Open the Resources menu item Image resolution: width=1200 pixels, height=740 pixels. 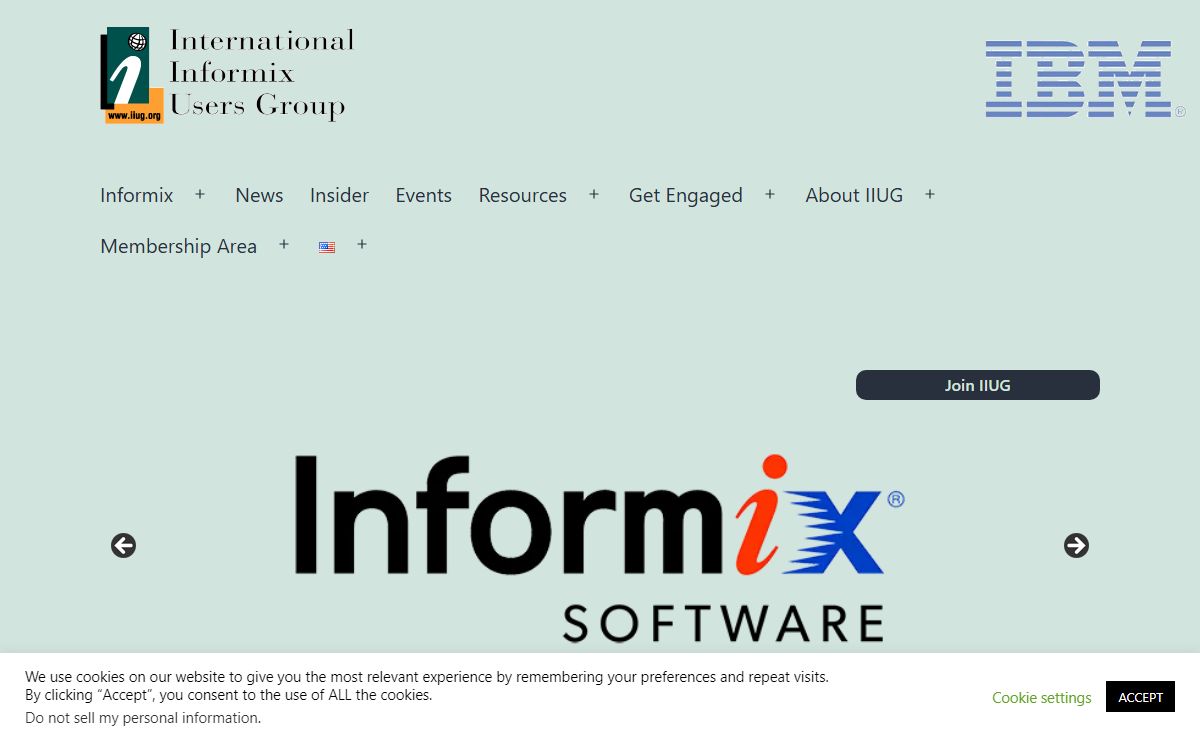pyautogui.click(x=523, y=195)
